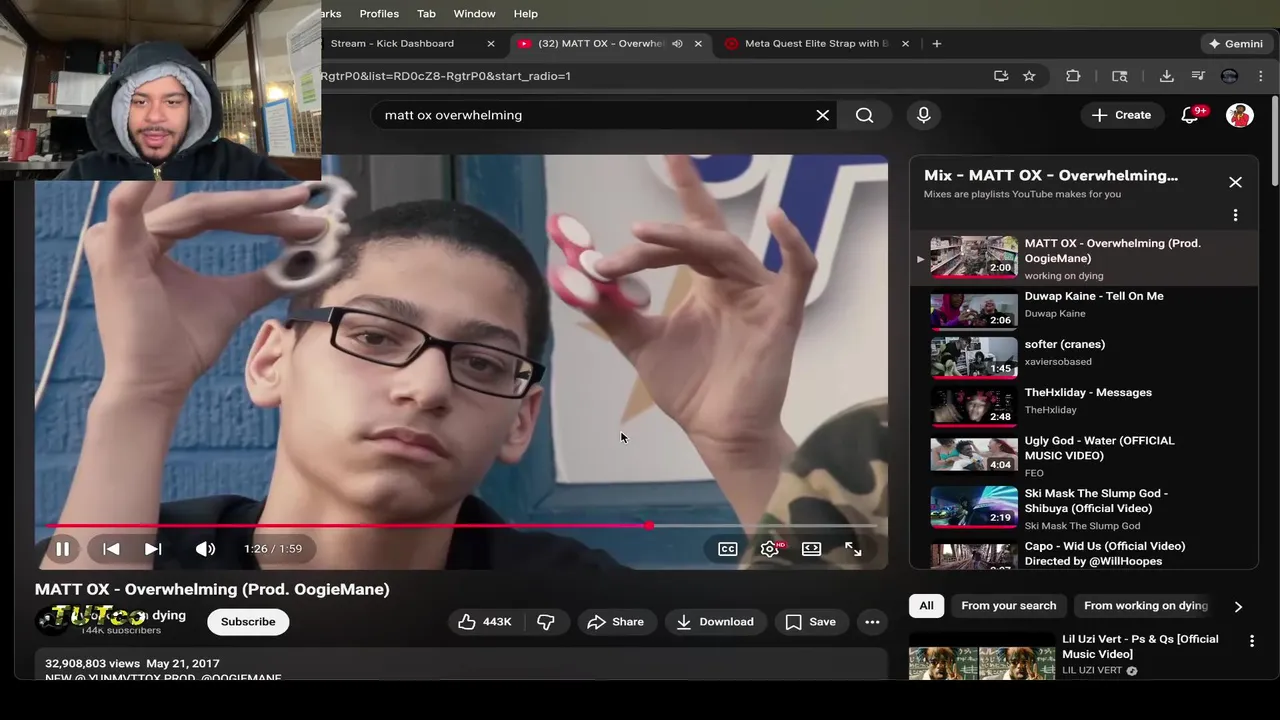Open Chrome side panel icon
1280x720 pixels.
pyautogui.click(x=1120, y=76)
